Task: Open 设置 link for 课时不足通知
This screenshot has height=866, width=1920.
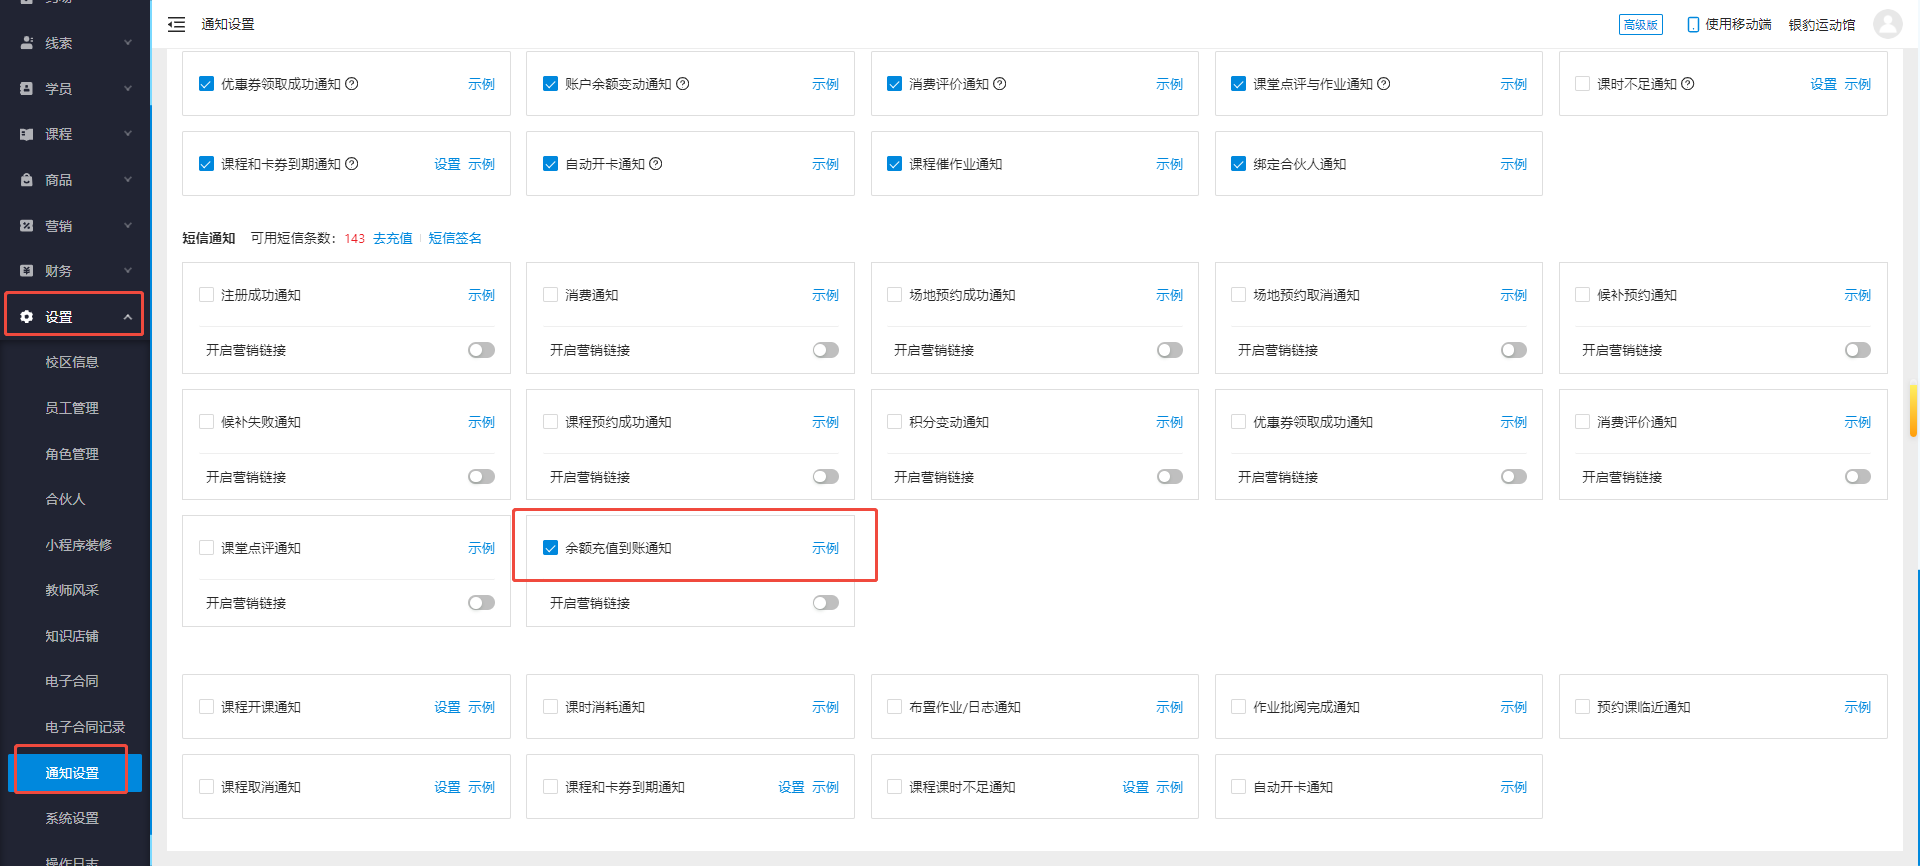Action: (x=1823, y=84)
